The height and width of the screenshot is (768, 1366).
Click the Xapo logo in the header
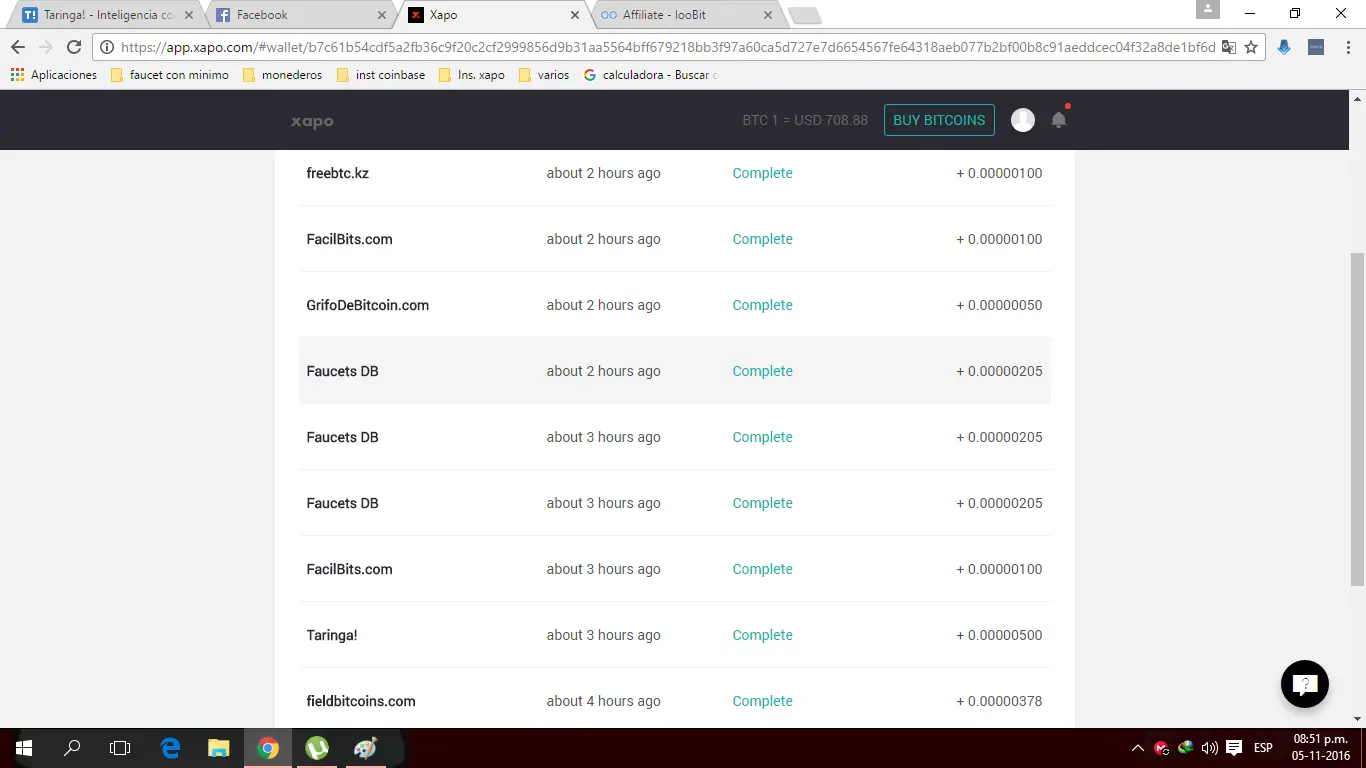click(x=312, y=121)
